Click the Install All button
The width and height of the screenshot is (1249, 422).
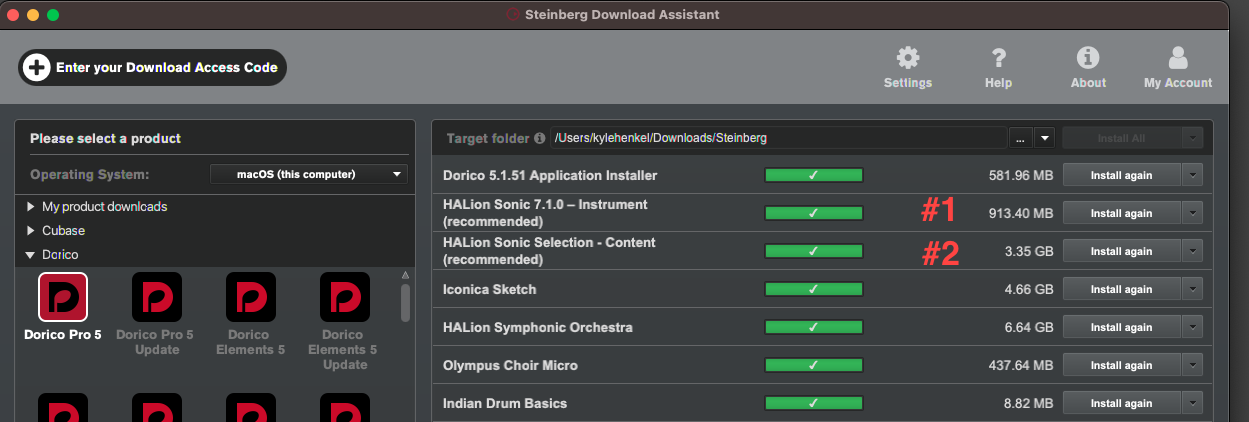pos(1122,138)
